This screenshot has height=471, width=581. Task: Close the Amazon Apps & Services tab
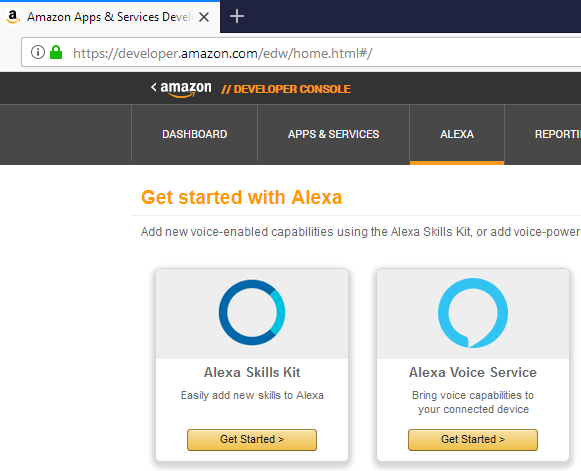204,17
